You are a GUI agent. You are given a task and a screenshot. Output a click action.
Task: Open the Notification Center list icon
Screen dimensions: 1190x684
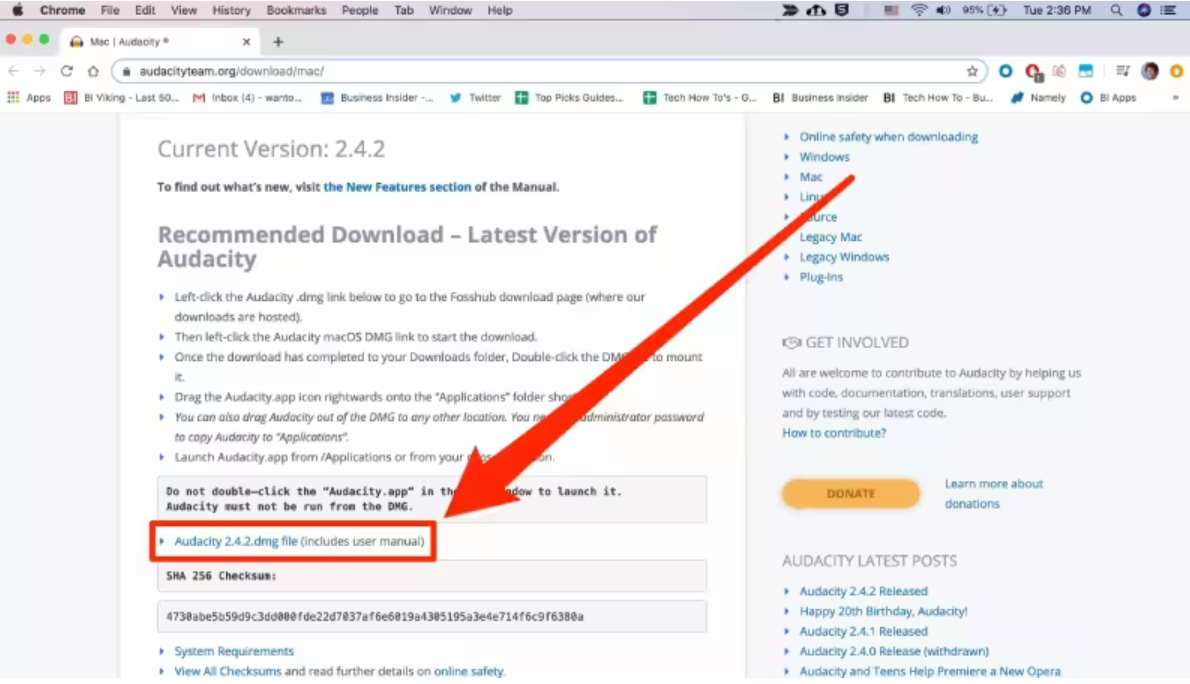tap(1169, 11)
